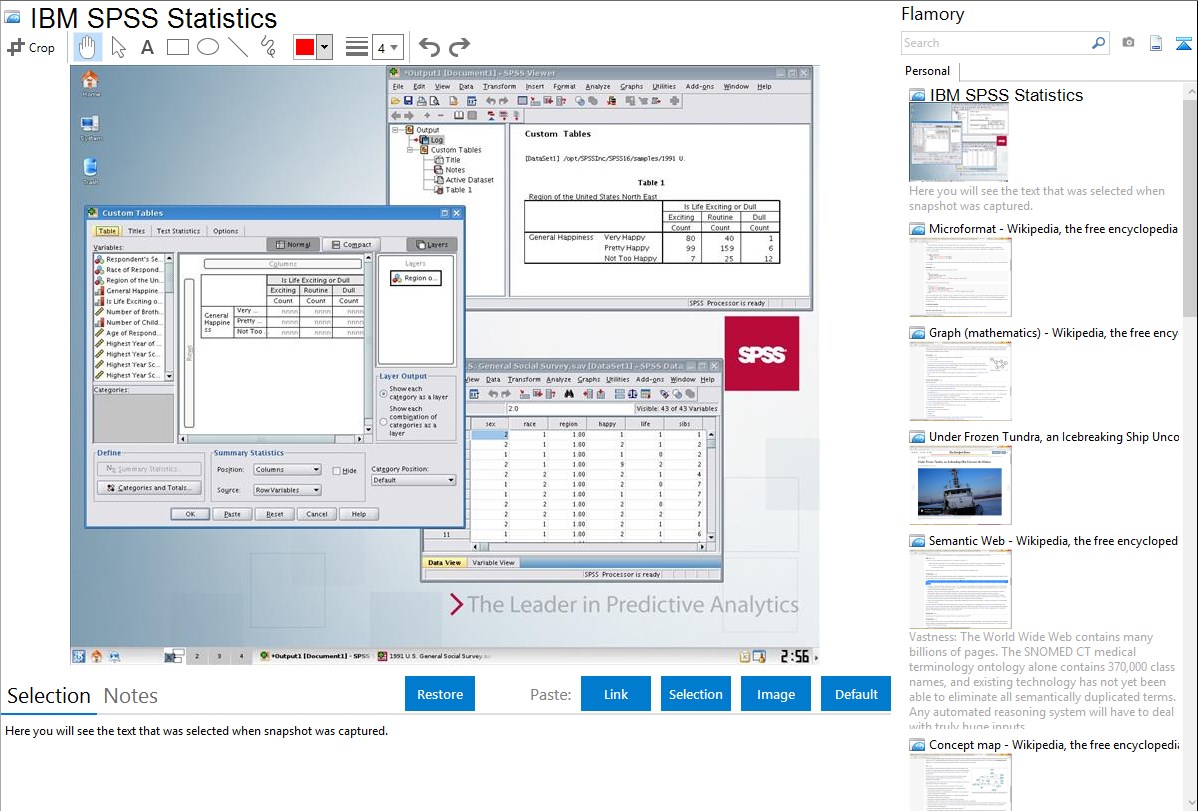Open the Transform menu in SPSS Viewer
This screenshot has height=811, width=1198.
click(499, 86)
